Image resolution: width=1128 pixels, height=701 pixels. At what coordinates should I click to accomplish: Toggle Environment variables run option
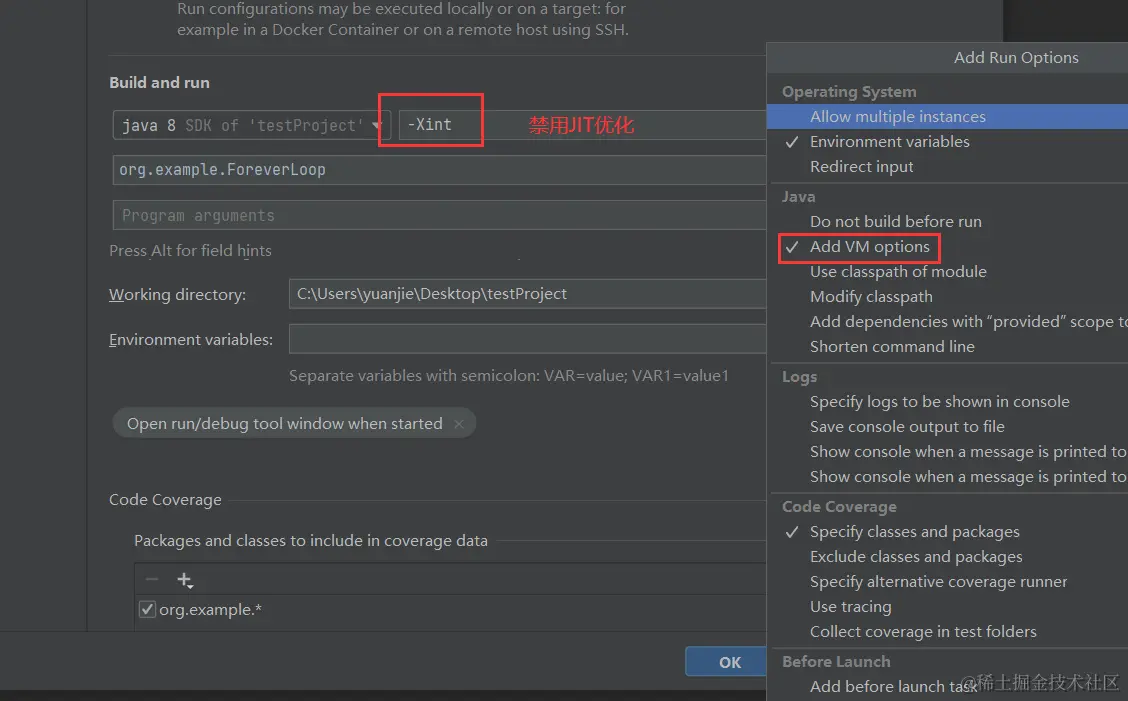pos(947,142)
